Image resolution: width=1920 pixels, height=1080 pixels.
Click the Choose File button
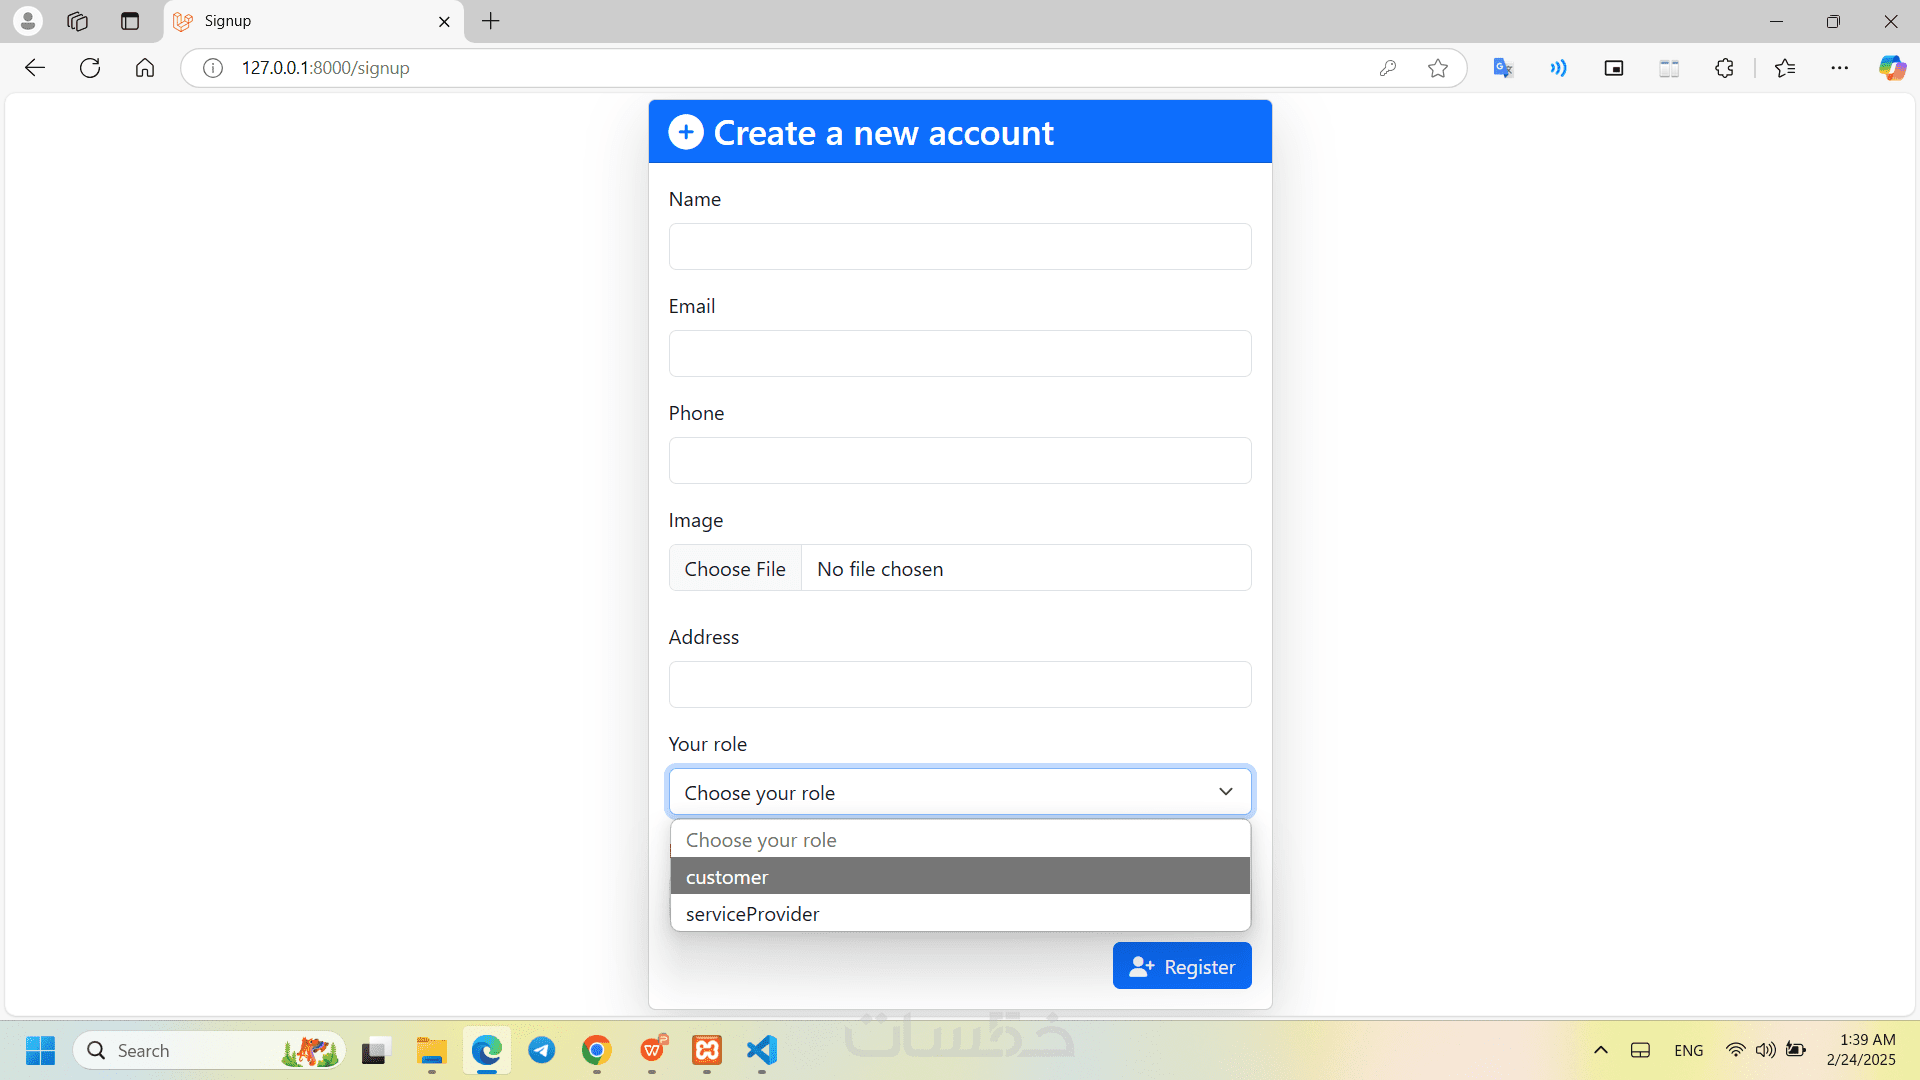pos(735,569)
